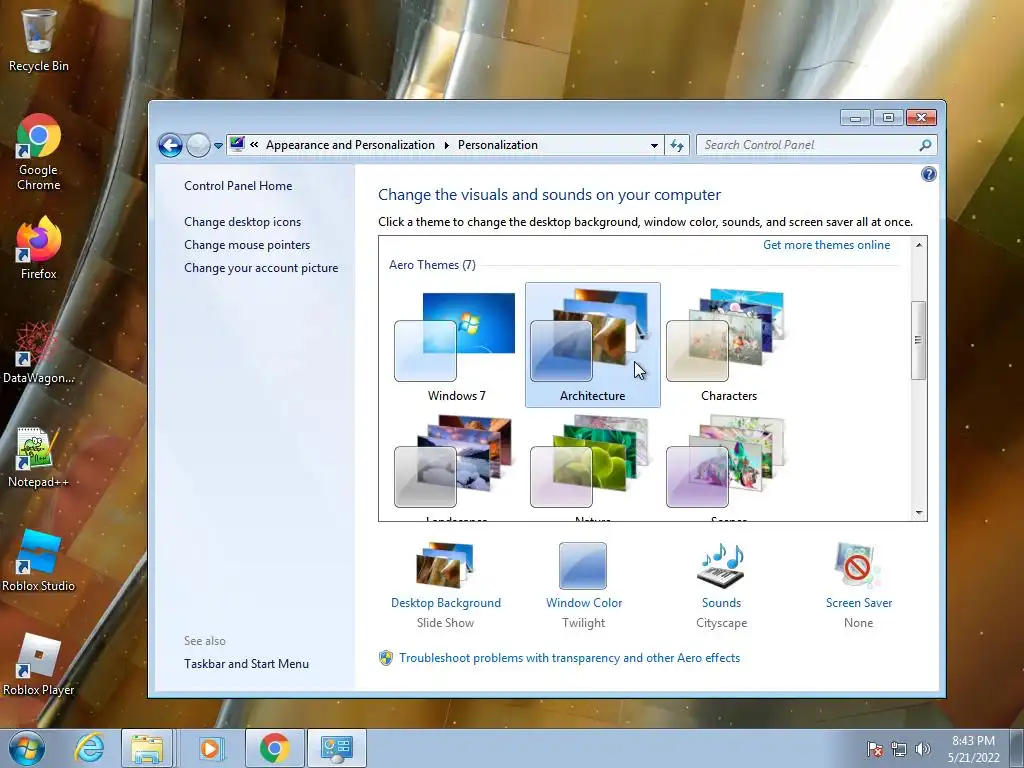Image resolution: width=1024 pixels, height=768 pixels.
Task: Open Troubleshoot problems with transparency link
Action: tap(569, 658)
